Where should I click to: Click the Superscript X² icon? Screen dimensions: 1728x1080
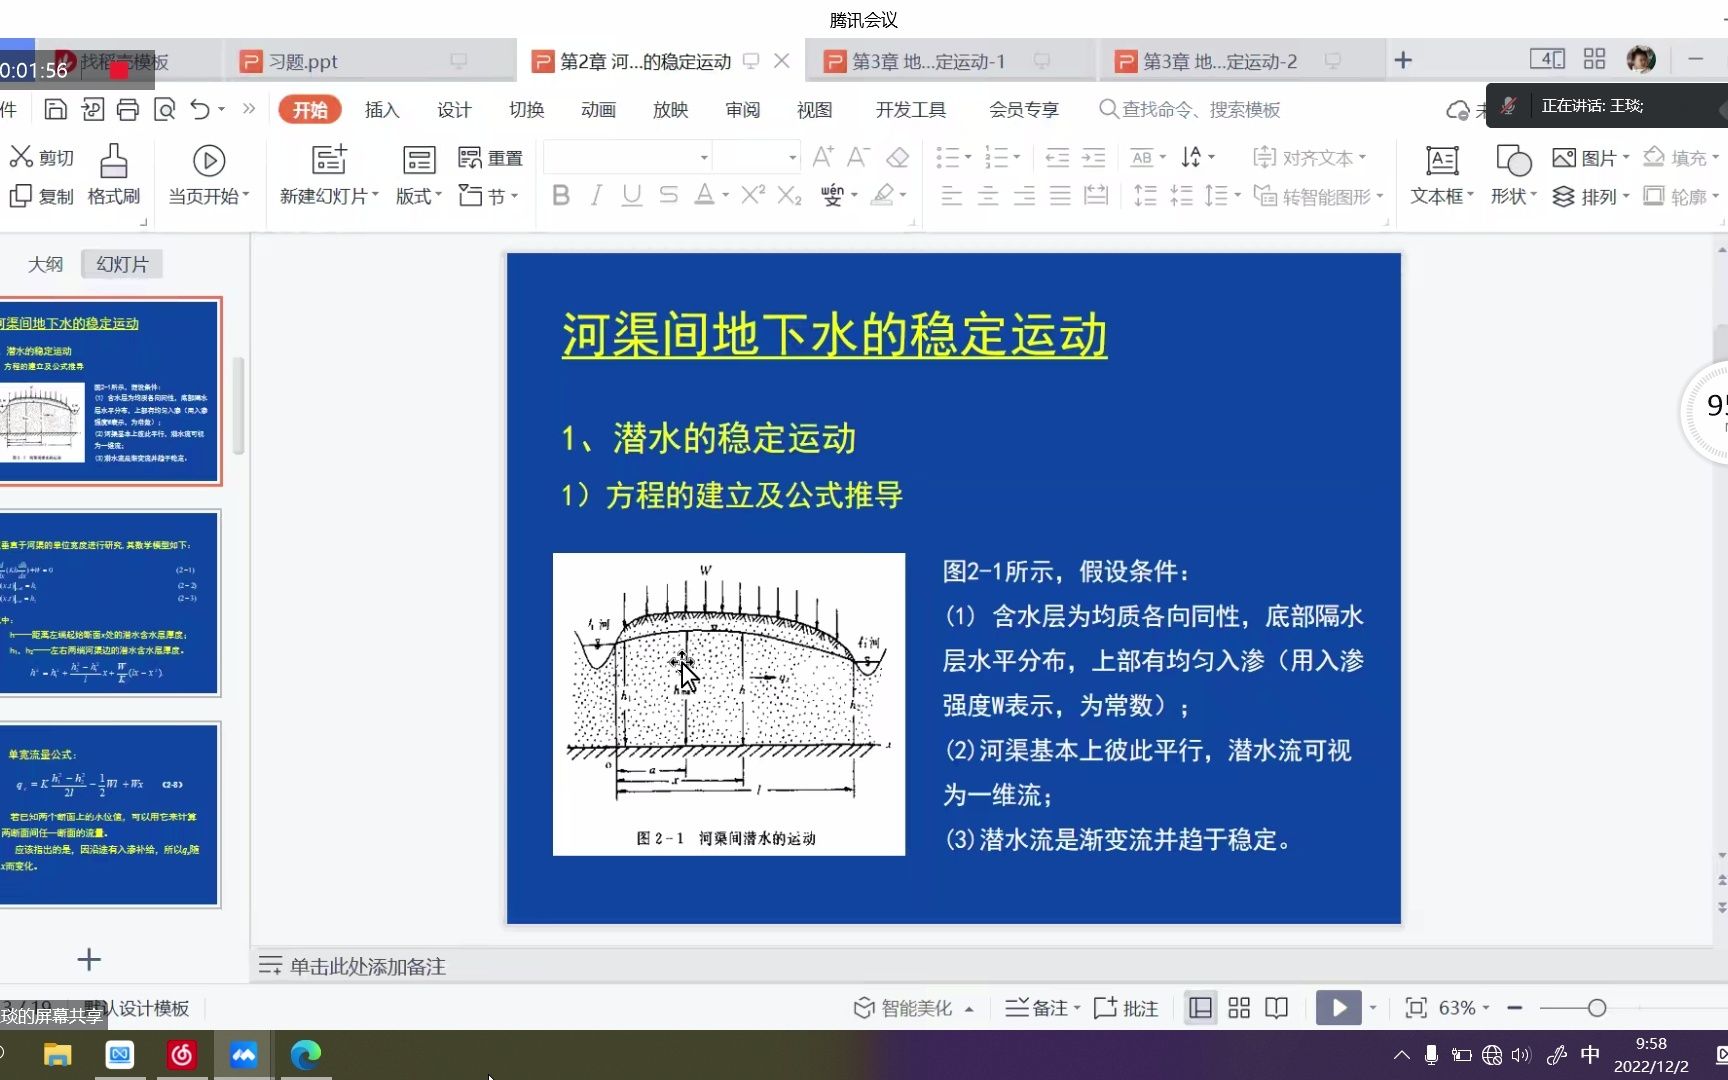click(753, 195)
